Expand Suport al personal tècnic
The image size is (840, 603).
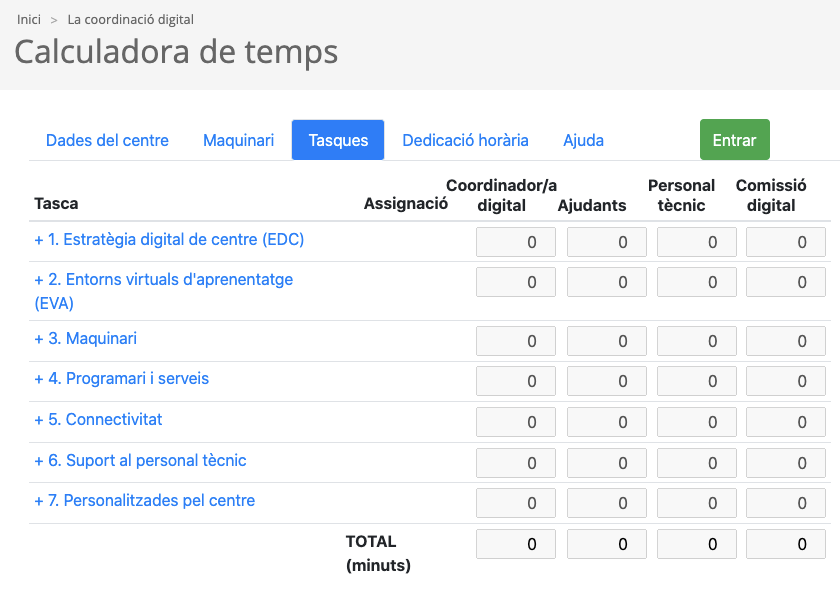[140, 462]
